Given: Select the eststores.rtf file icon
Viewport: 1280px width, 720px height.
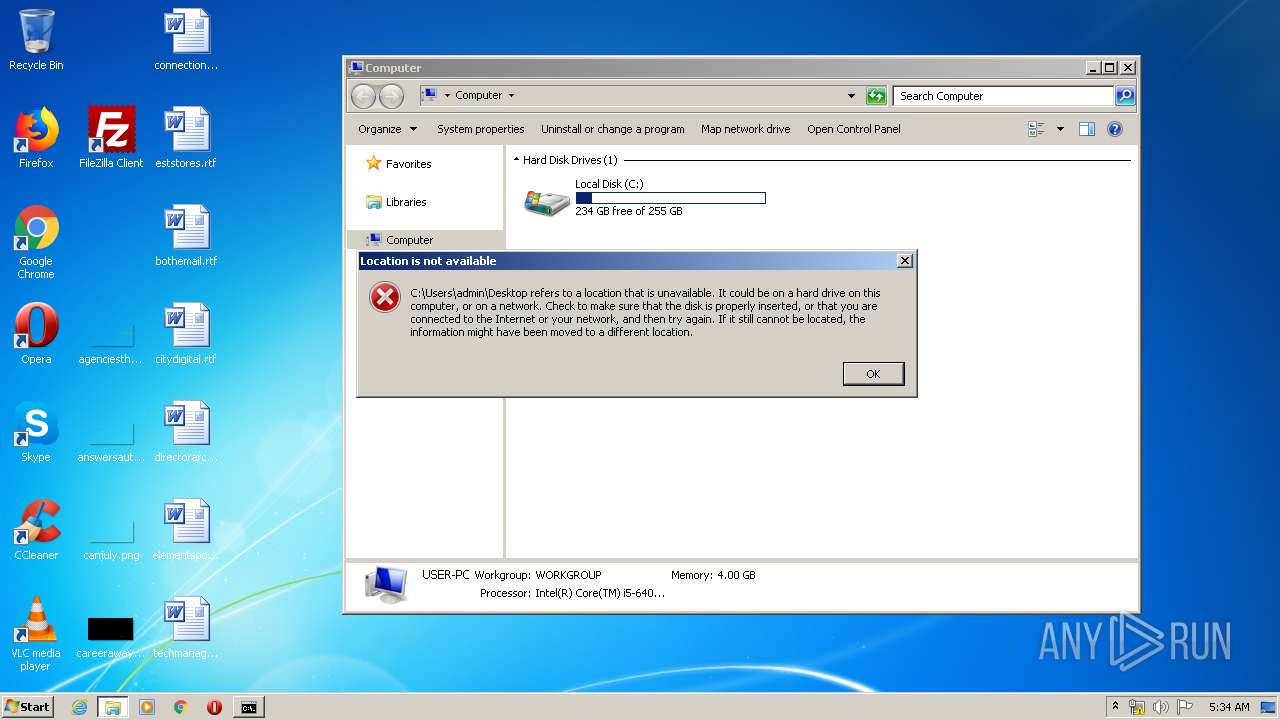Looking at the screenshot, I should (x=187, y=138).
